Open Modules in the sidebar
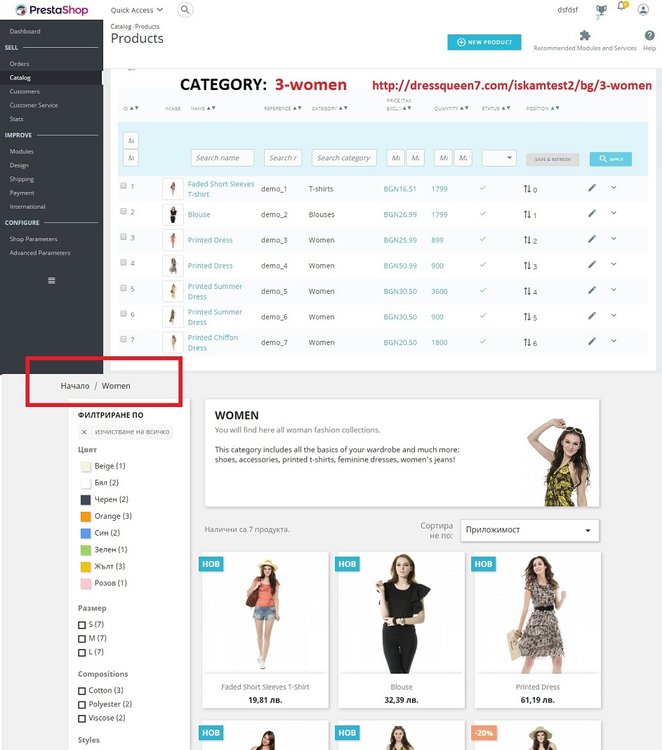 [x=22, y=151]
